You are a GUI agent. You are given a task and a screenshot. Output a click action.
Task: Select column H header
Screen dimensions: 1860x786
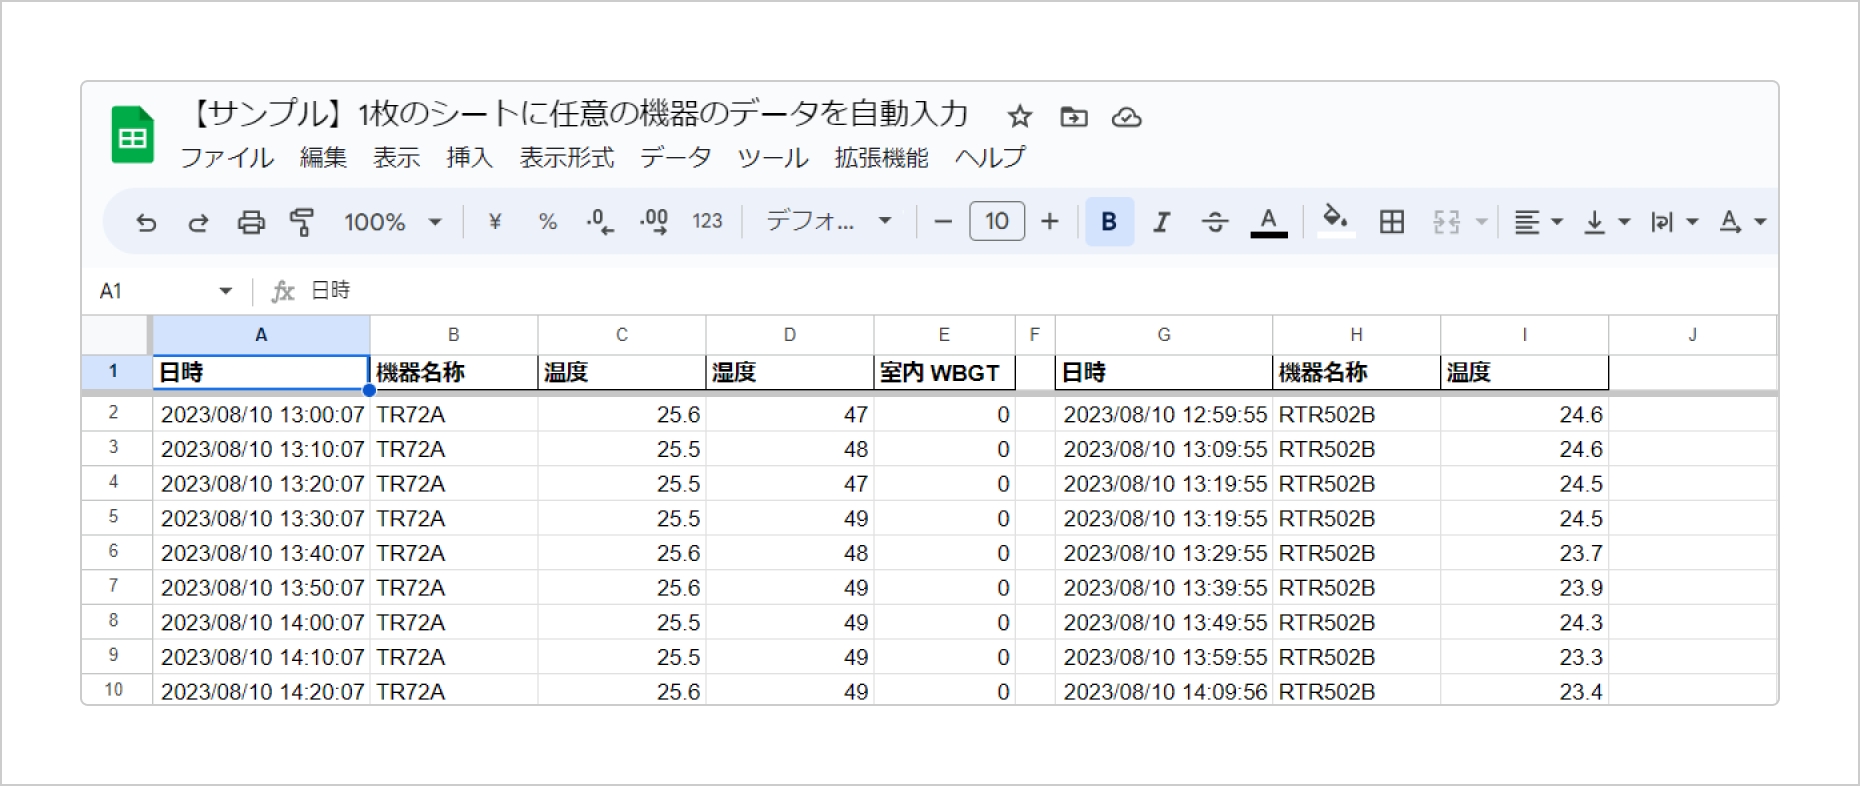click(x=1356, y=335)
